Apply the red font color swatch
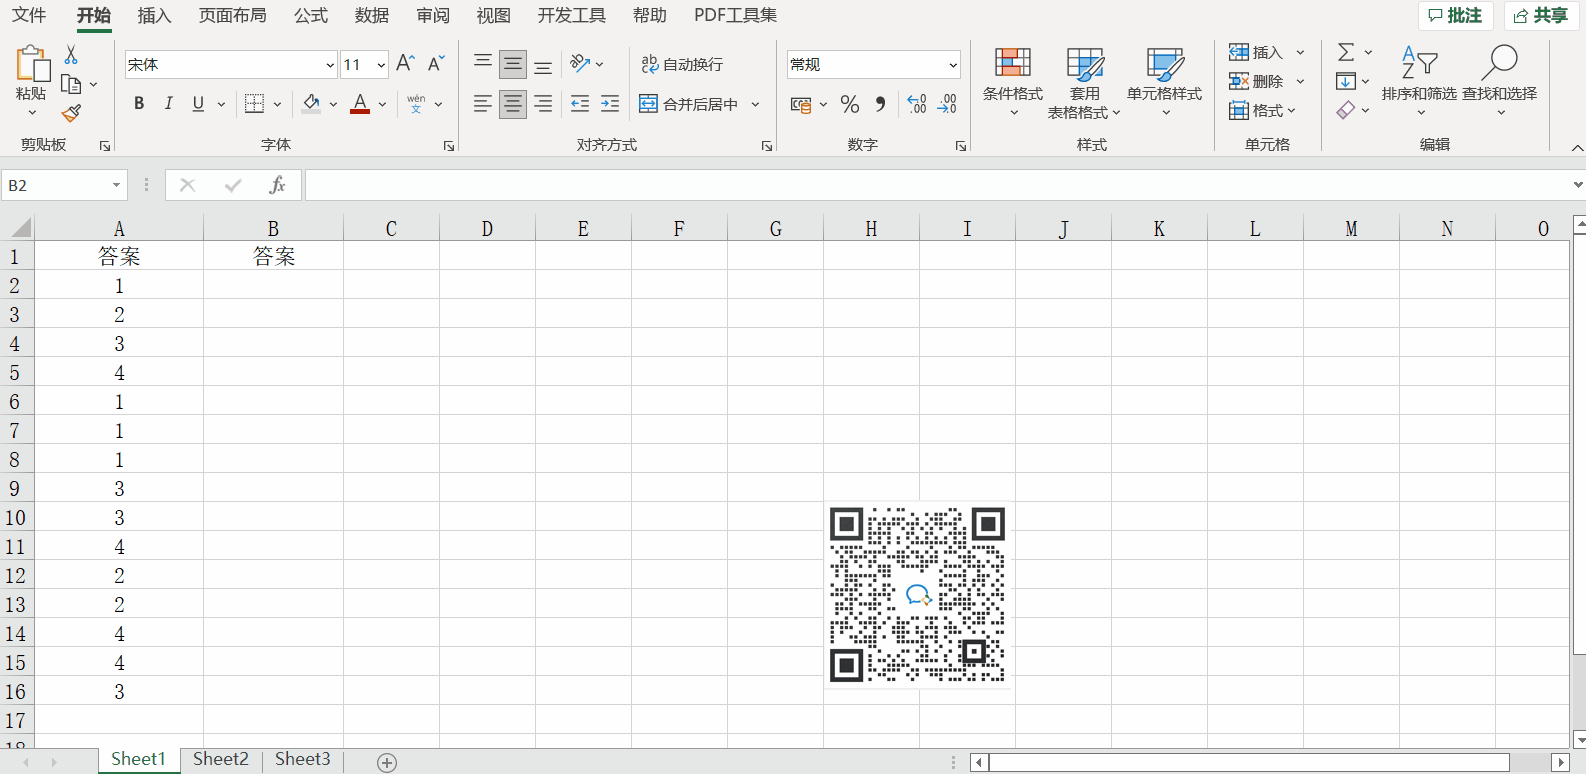Viewport: 1586px width, 774px height. pos(360,104)
